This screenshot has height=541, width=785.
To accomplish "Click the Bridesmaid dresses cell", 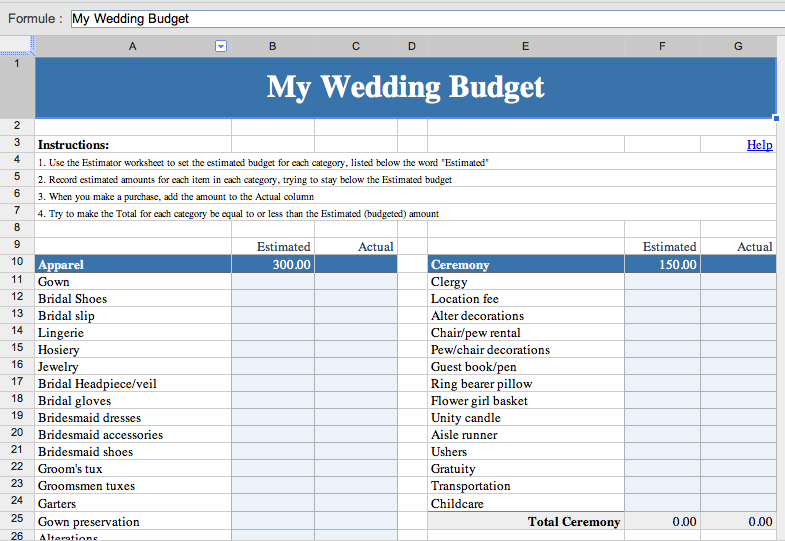I will 133,418.
